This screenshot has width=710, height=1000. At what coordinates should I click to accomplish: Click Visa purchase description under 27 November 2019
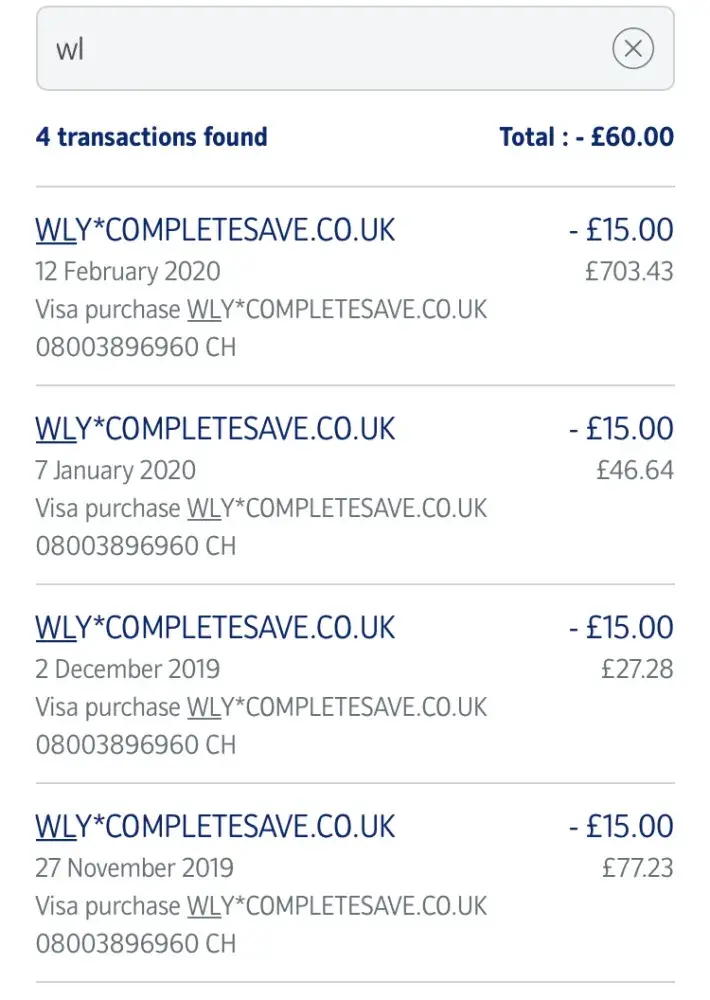pos(261,907)
